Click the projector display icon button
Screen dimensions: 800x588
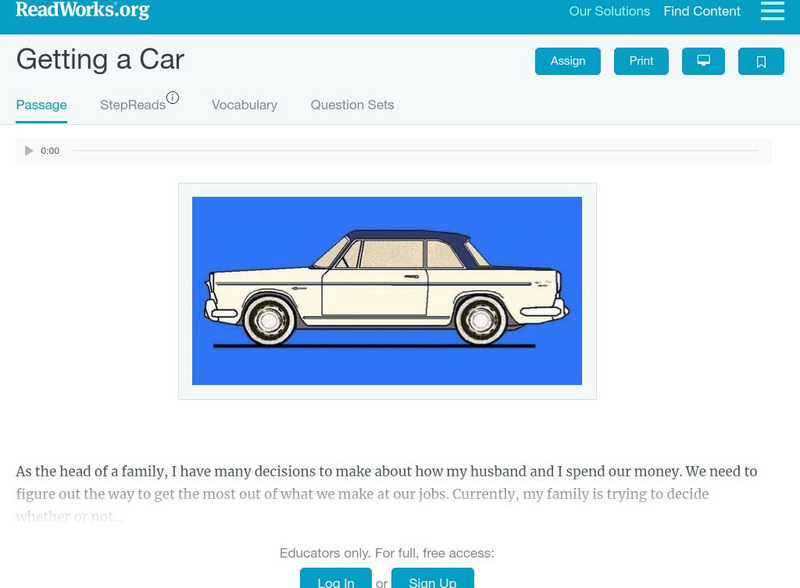point(703,61)
